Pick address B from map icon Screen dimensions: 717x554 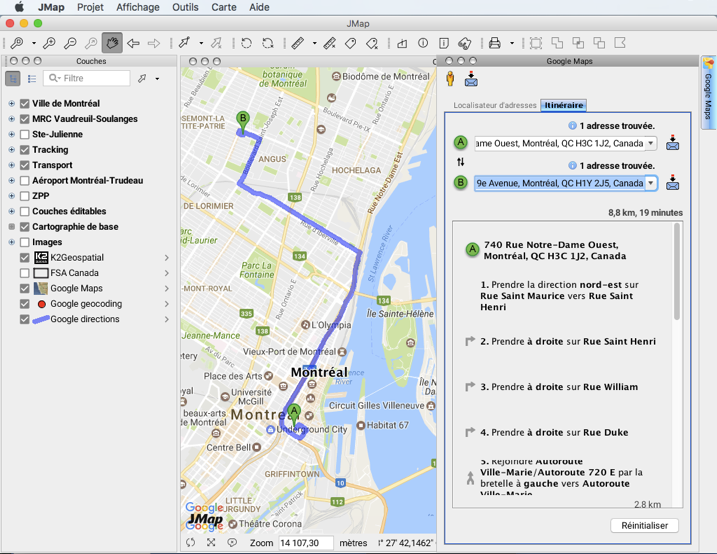(672, 182)
